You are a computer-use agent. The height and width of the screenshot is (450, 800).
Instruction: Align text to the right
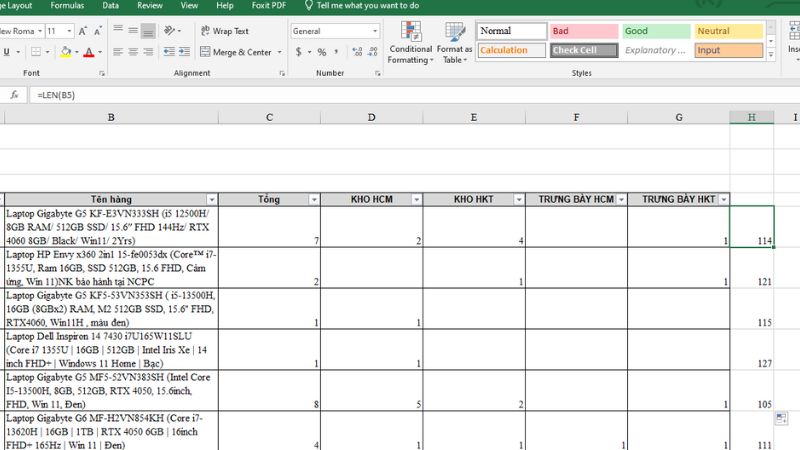click(148, 52)
